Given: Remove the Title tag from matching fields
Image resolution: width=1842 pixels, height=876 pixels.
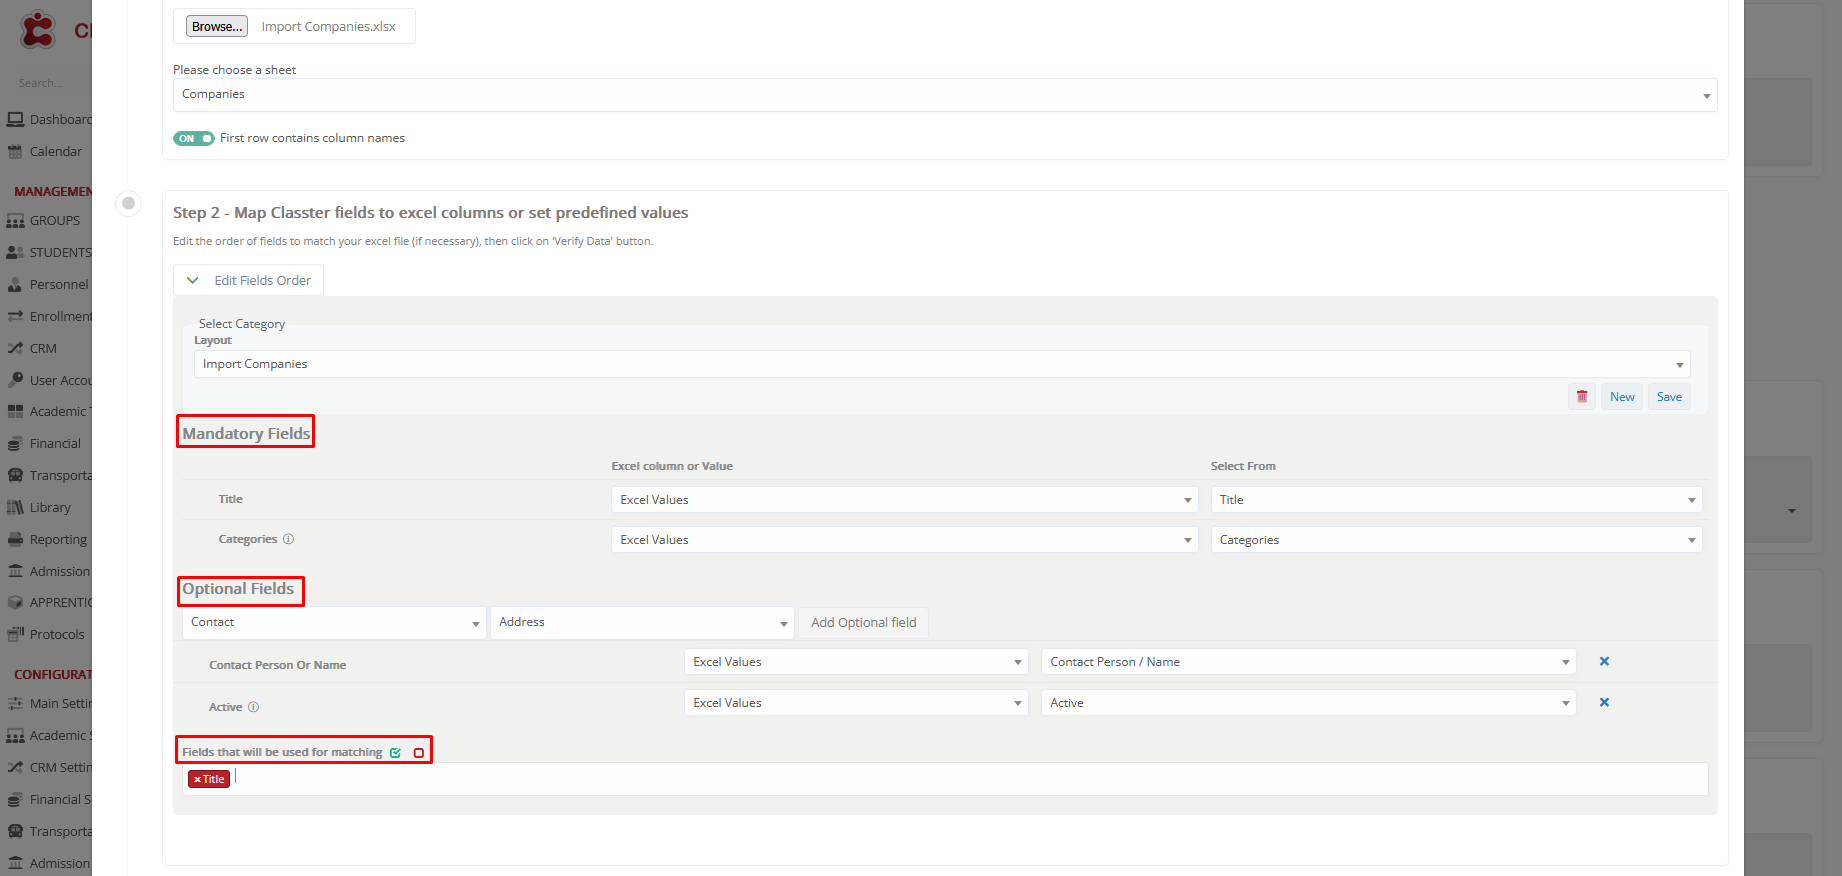Looking at the screenshot, I should pos(198,780).
